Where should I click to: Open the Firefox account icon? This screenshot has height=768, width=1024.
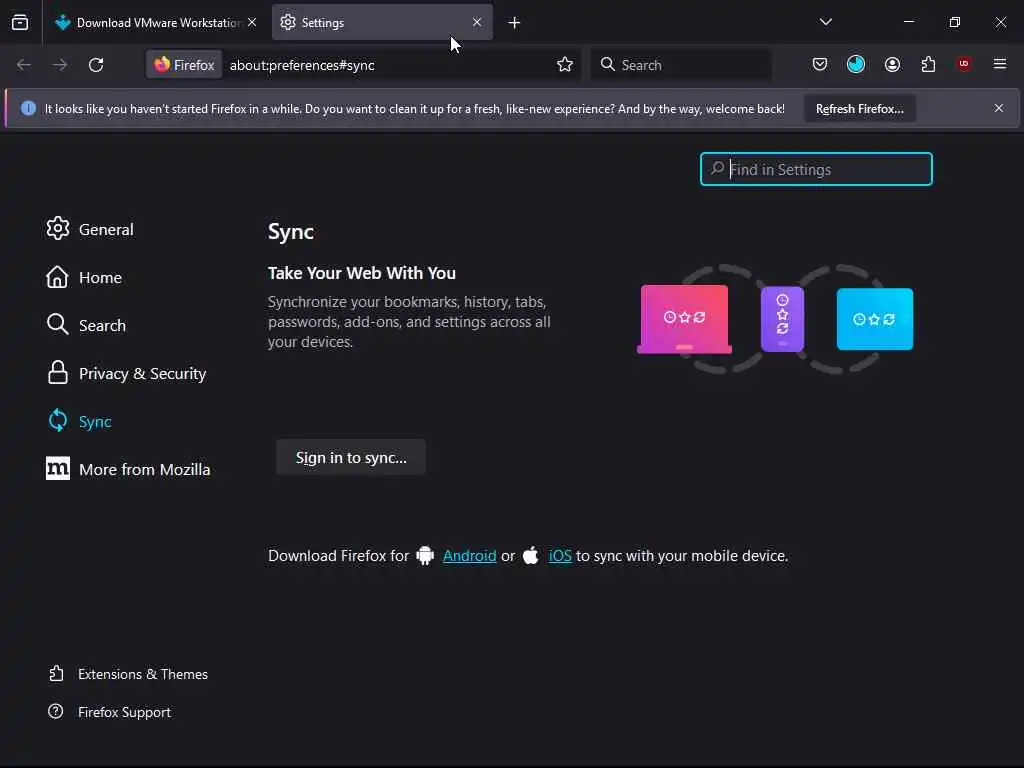click(892, 64)
